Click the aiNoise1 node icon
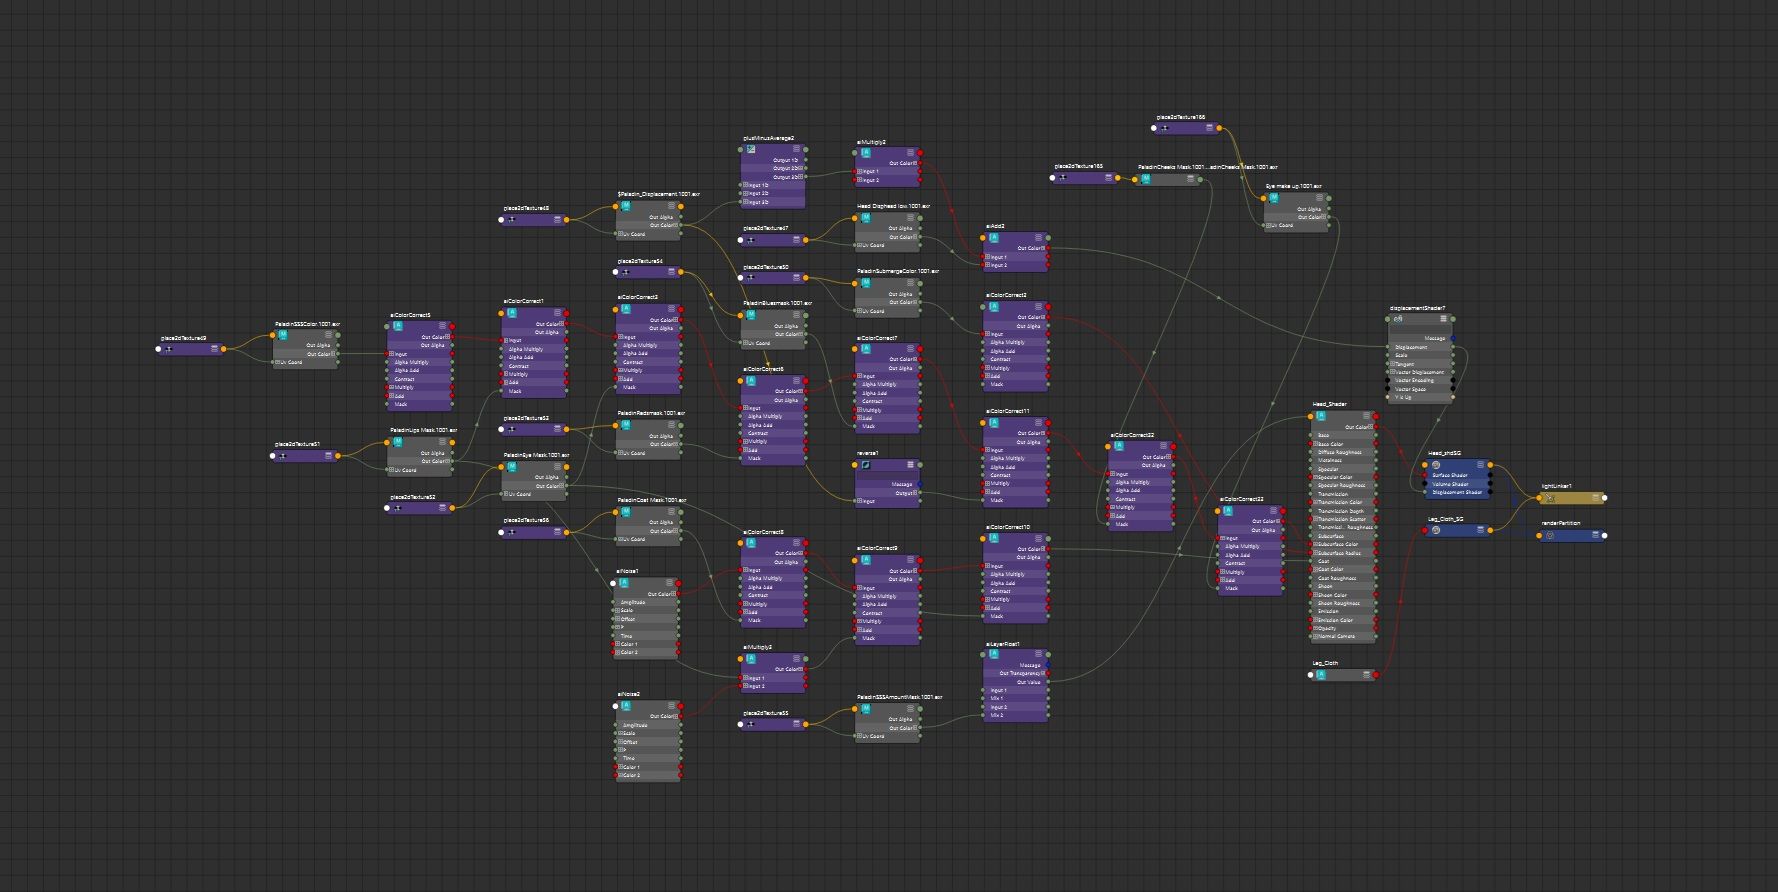 point(624,583)
